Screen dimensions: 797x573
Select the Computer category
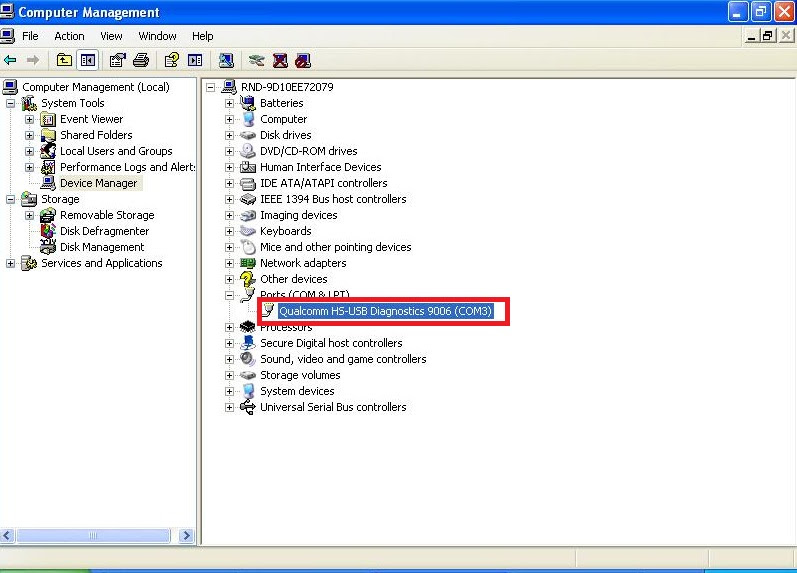pos(283,119)
